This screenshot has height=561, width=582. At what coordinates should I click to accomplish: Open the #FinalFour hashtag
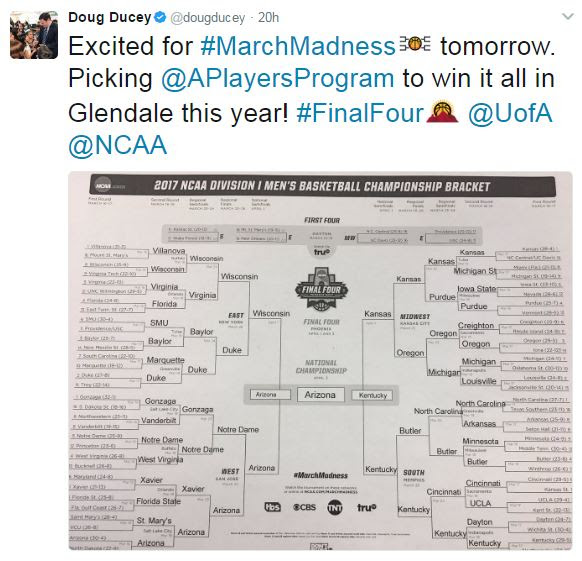[x=360, y=112]
